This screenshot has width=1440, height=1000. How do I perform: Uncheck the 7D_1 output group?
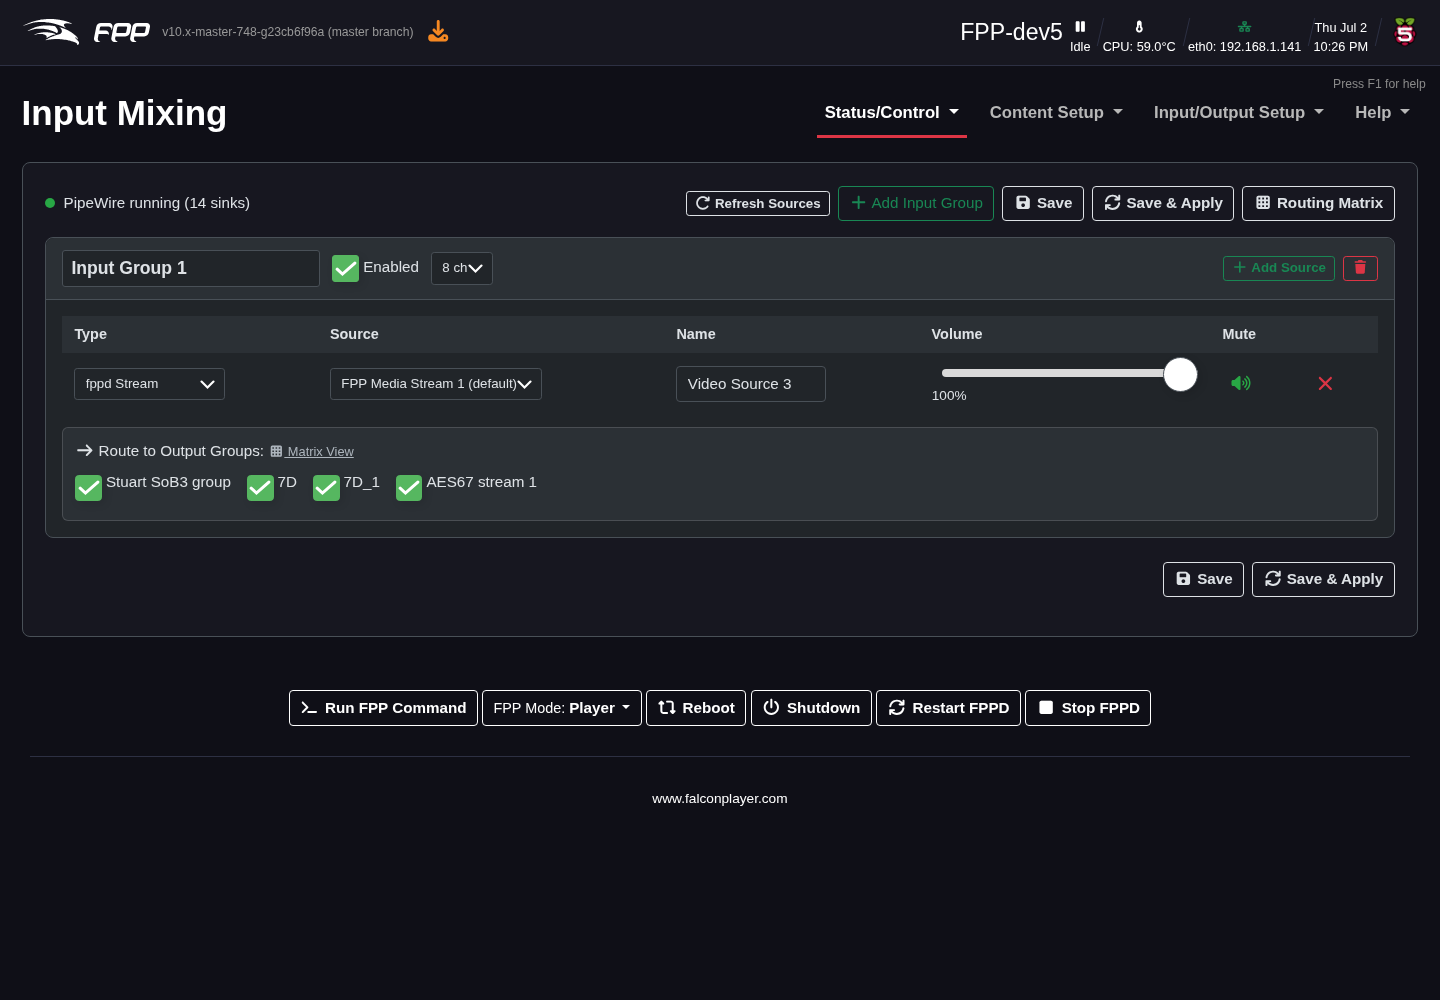click(326, 488)
